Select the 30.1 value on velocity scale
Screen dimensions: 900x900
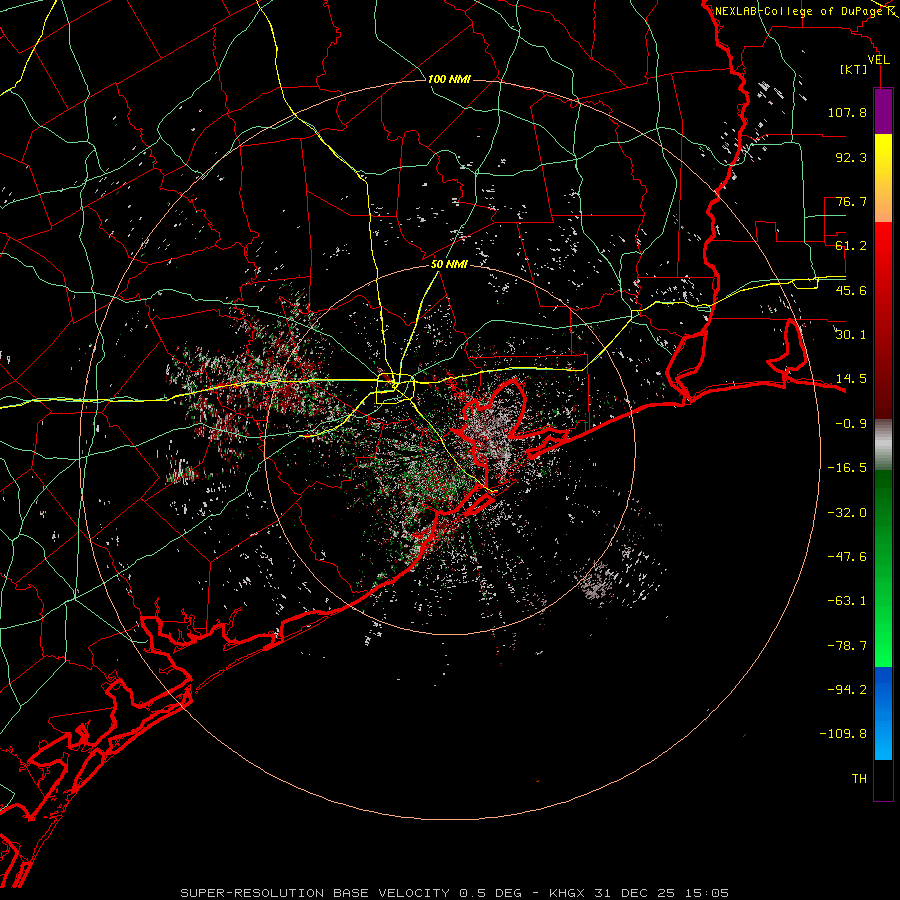[851, 335]
